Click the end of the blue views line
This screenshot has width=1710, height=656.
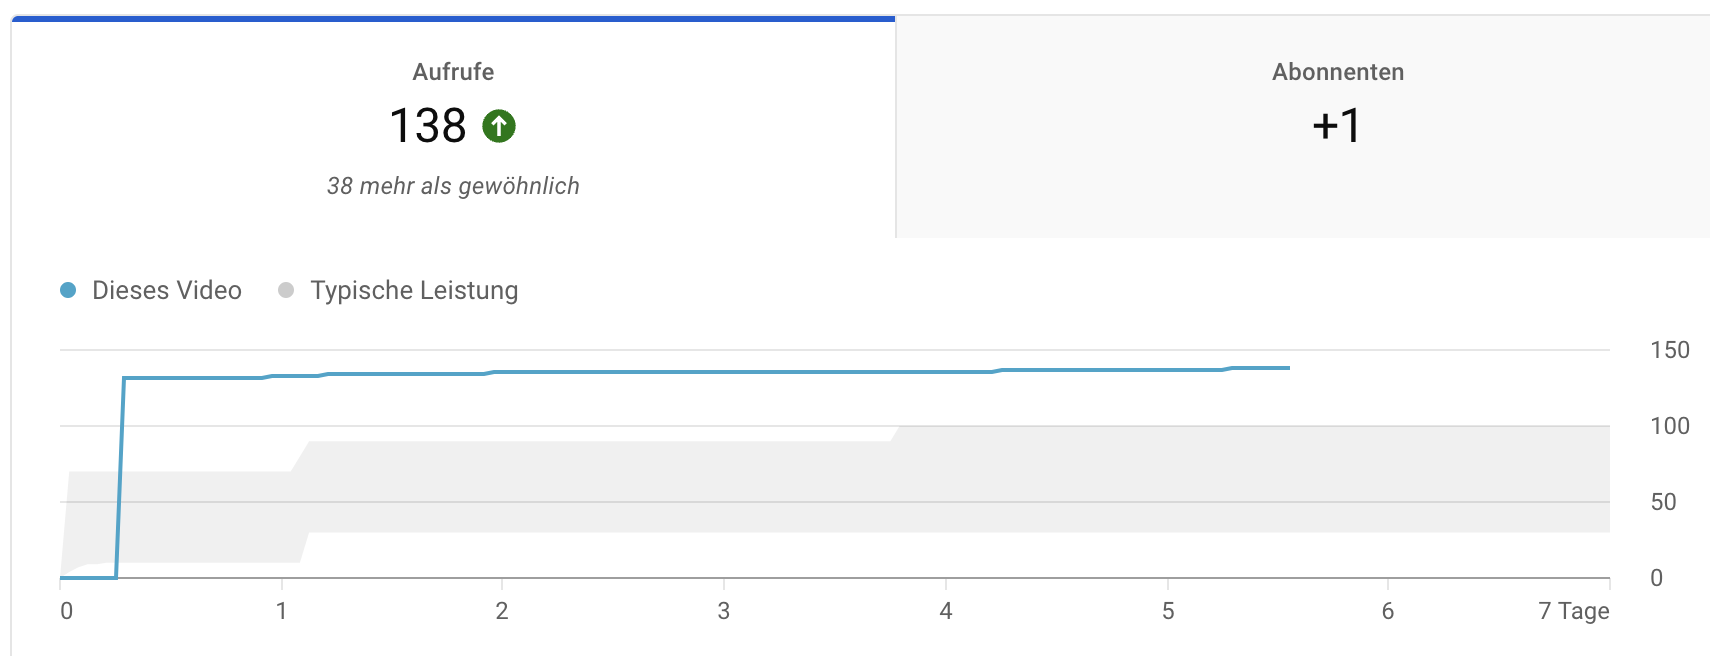1288,368
